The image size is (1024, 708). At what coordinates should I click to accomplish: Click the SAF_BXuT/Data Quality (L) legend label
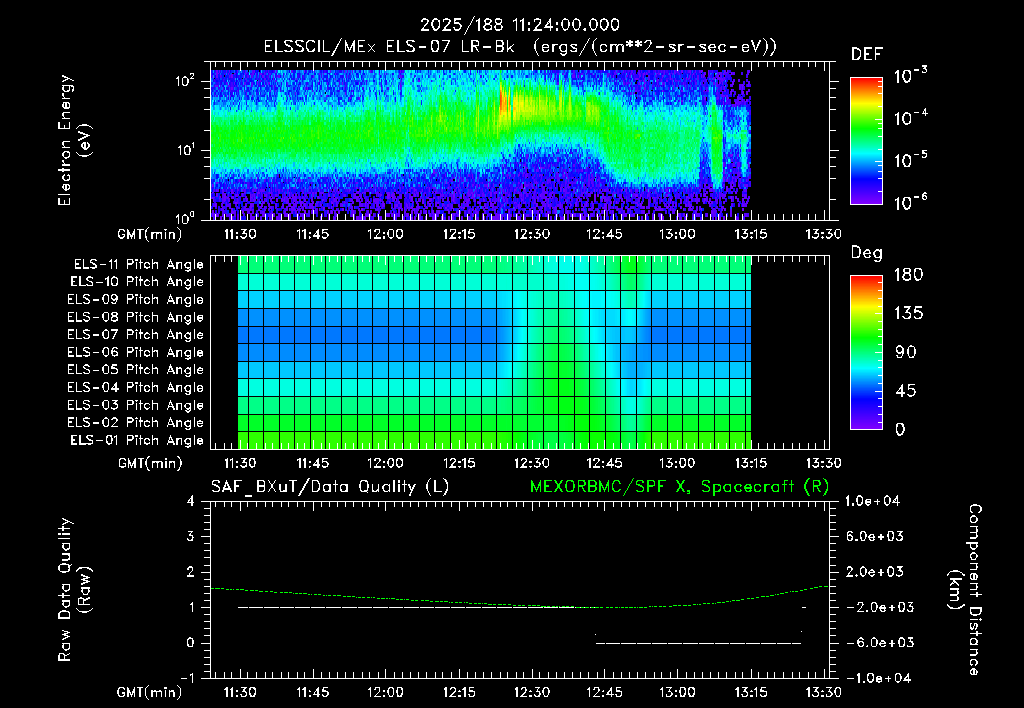[x=330, y=487]
